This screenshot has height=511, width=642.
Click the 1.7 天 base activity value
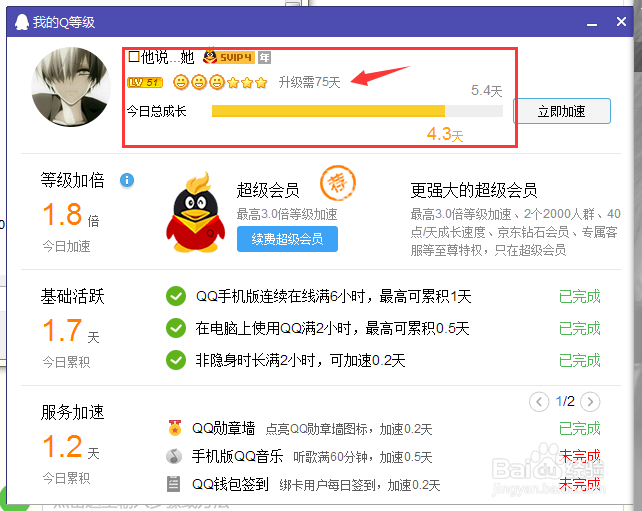71,331
